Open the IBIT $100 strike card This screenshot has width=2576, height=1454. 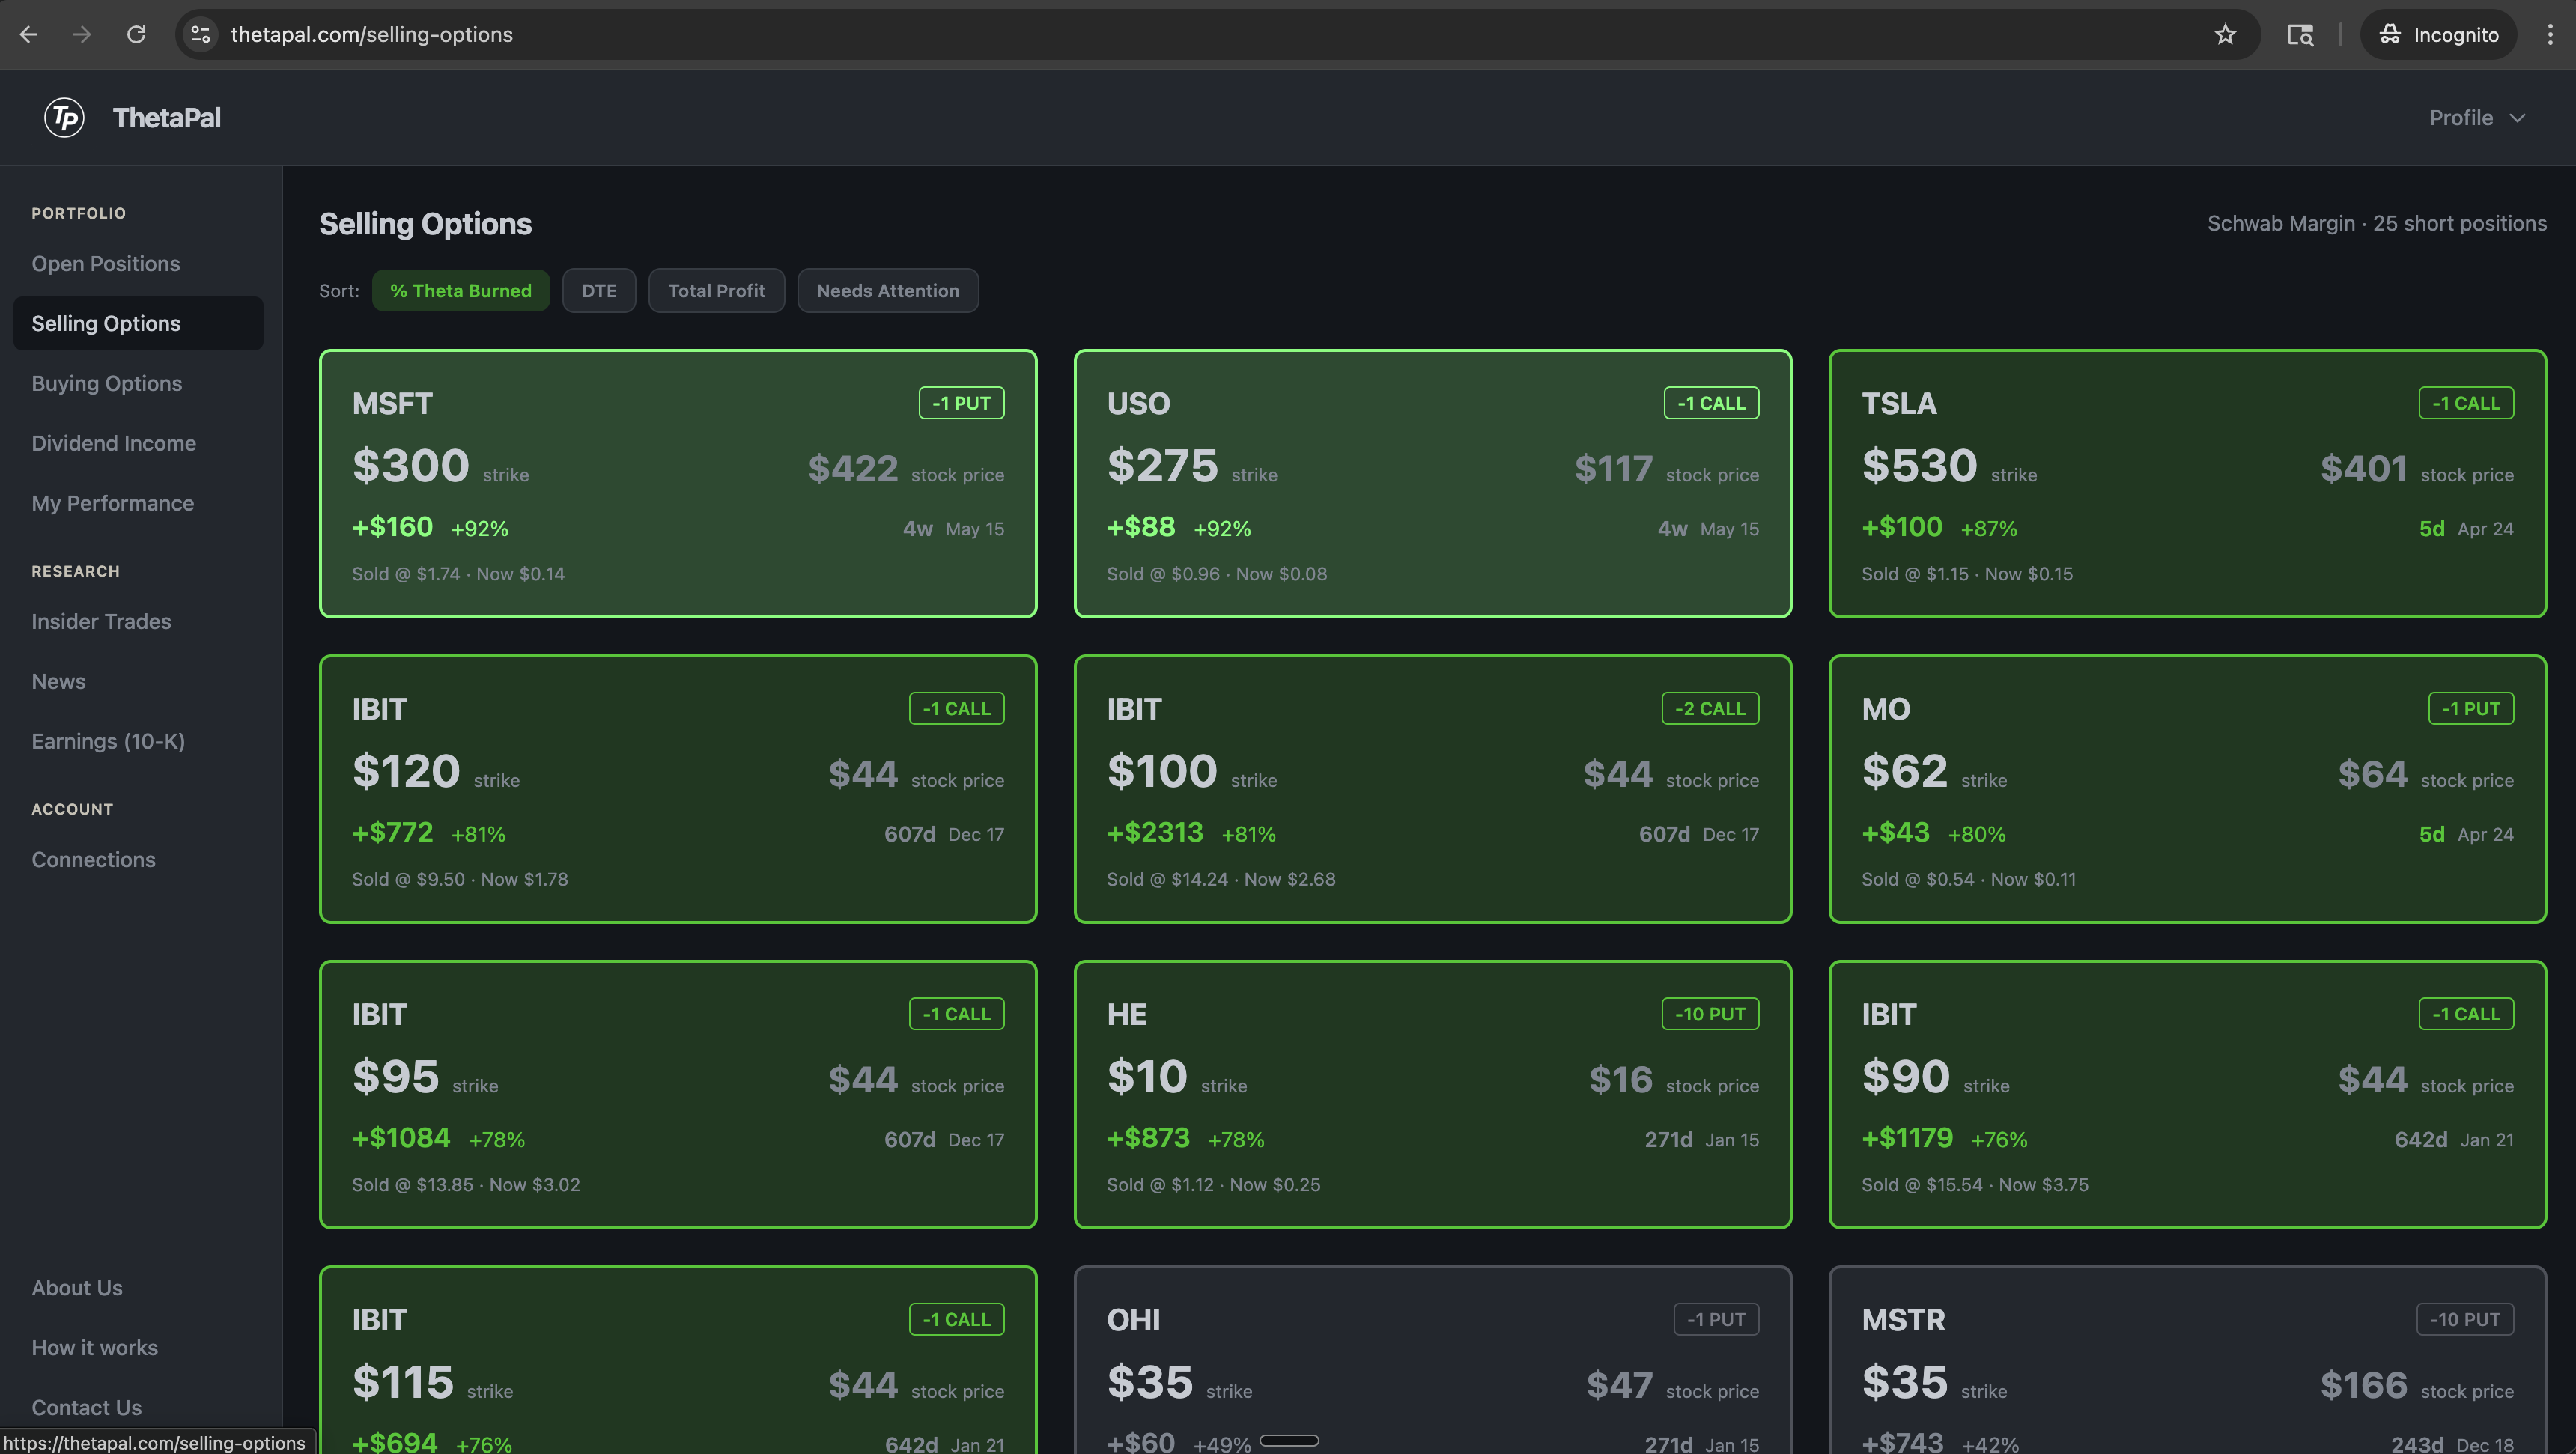pyautogui.click(x=1433, y=789)
